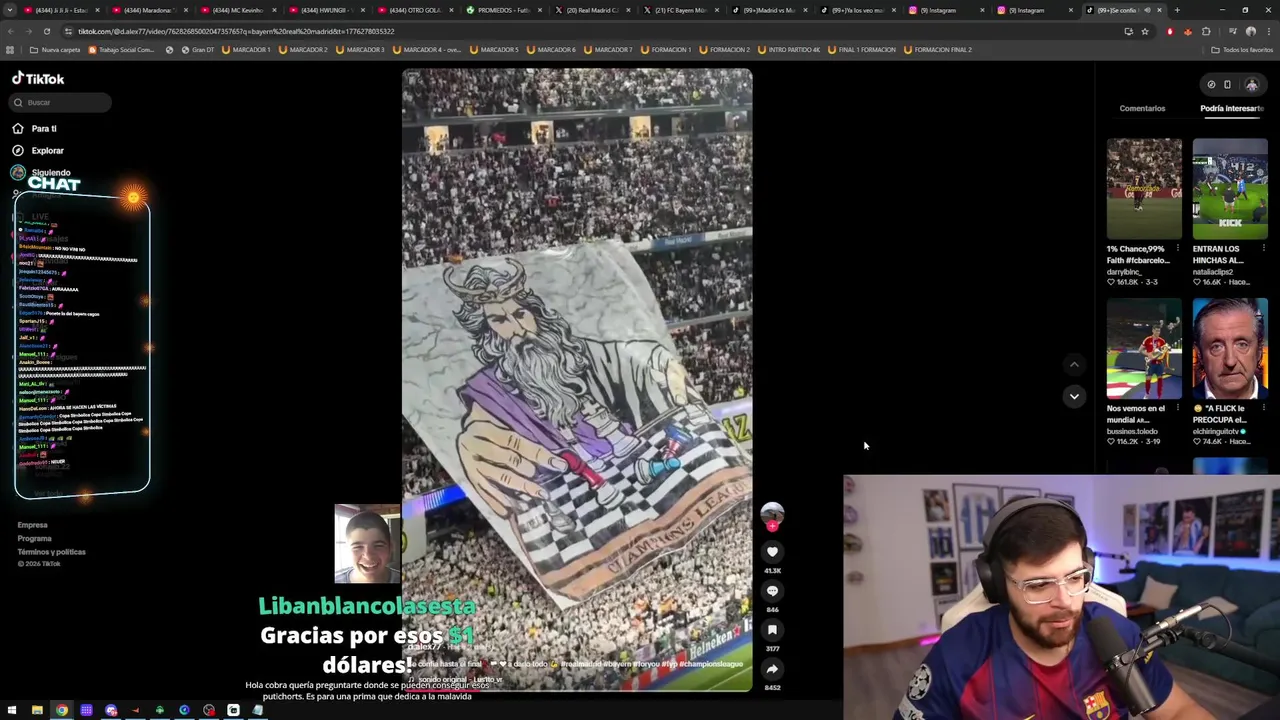The image size is (1280, 720).
Task: Open the INTRO PARTIDO 4K bookmark
Action: (789, 49)
